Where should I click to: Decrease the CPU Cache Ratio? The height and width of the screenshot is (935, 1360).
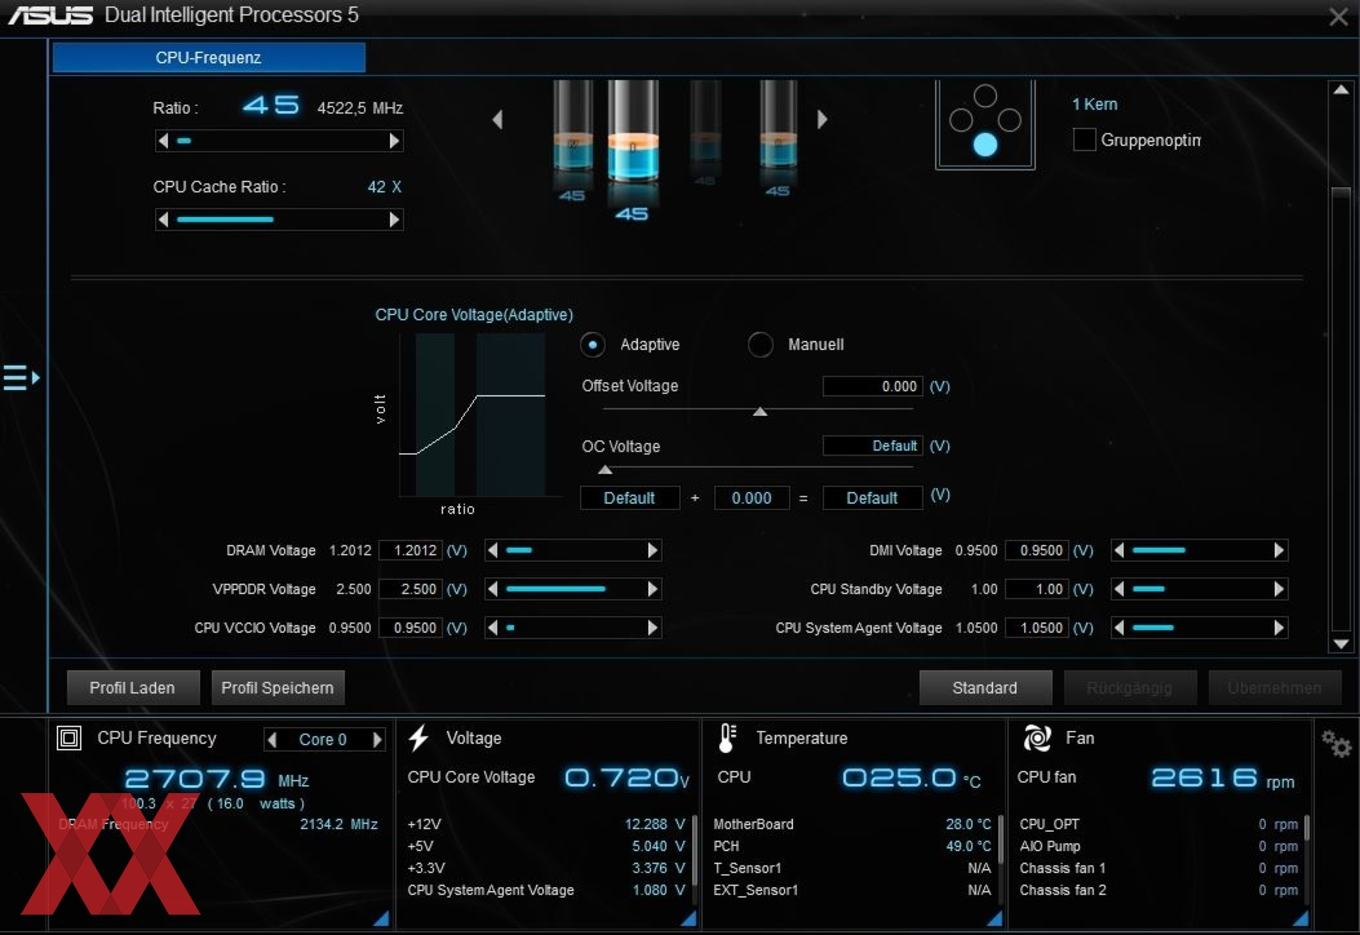click(x=163, y=219)
